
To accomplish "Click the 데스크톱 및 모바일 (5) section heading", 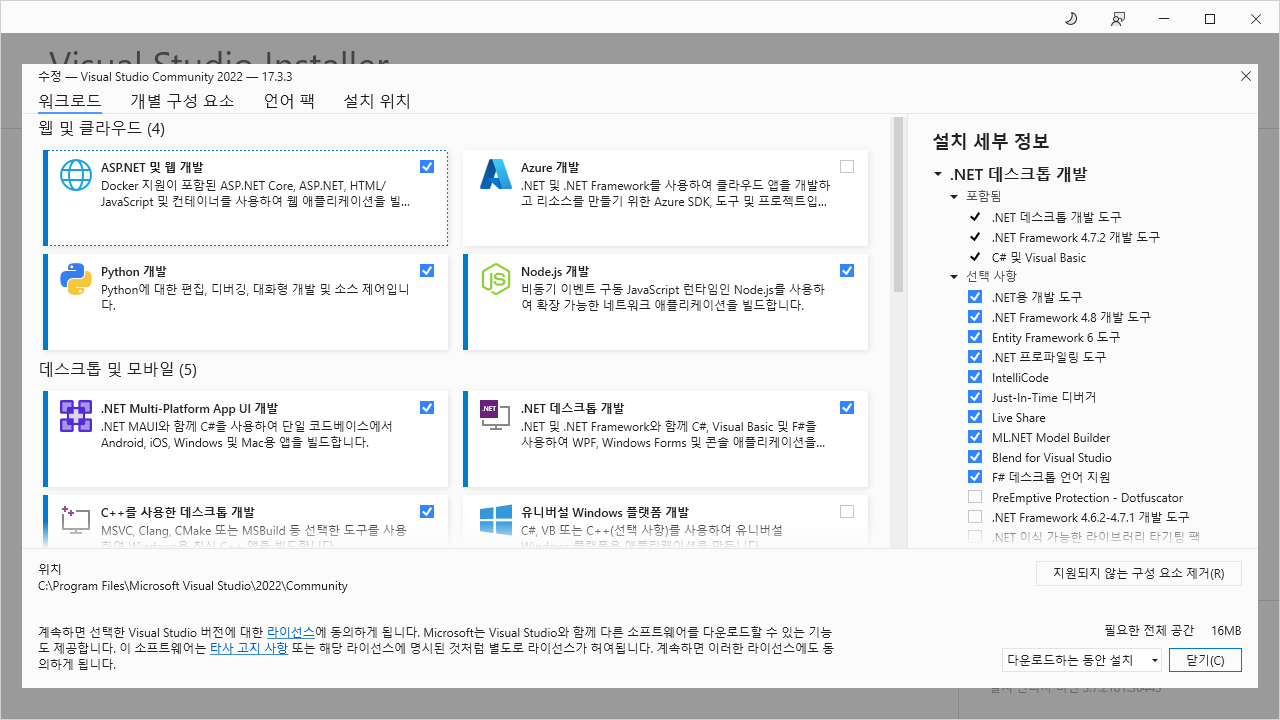I will click(118, 369).
